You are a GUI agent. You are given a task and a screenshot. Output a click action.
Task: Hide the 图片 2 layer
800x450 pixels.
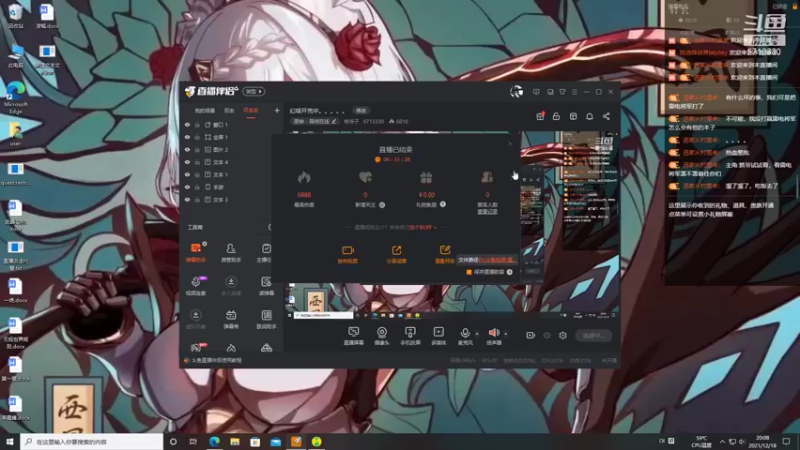click(187, 149)
